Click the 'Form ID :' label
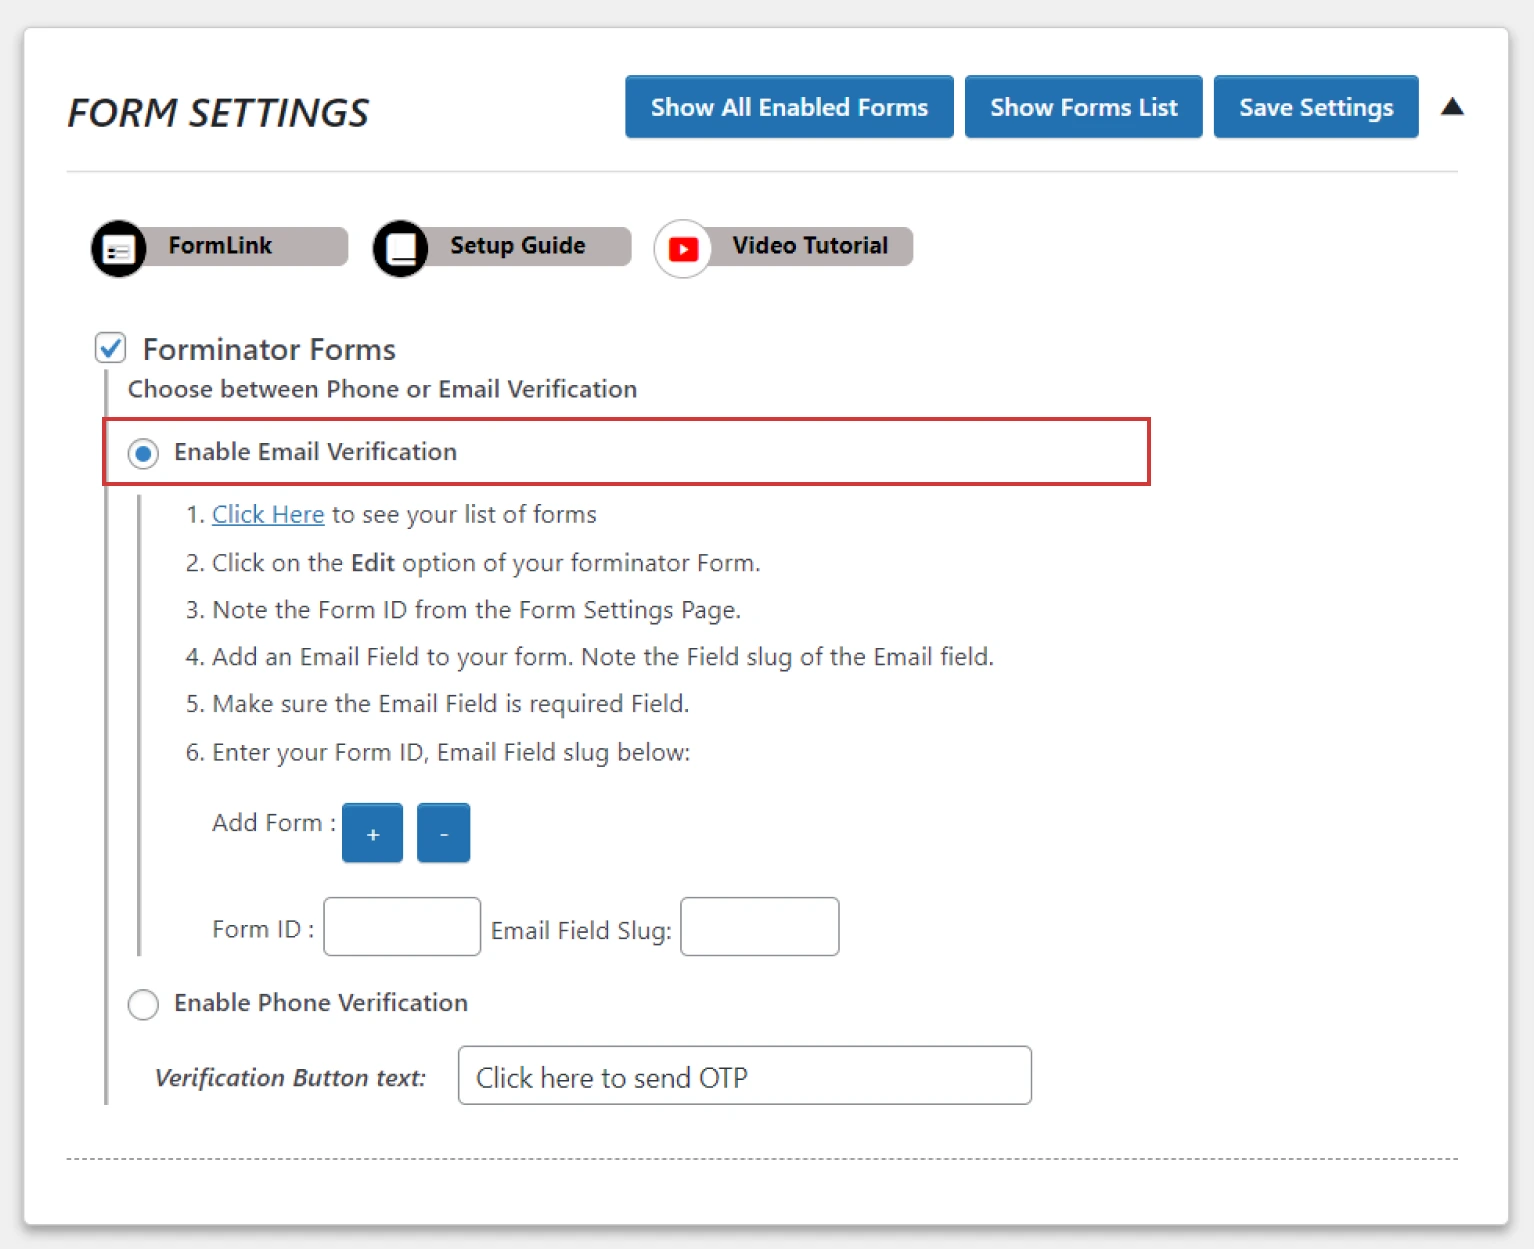 [x=263, y=929]
